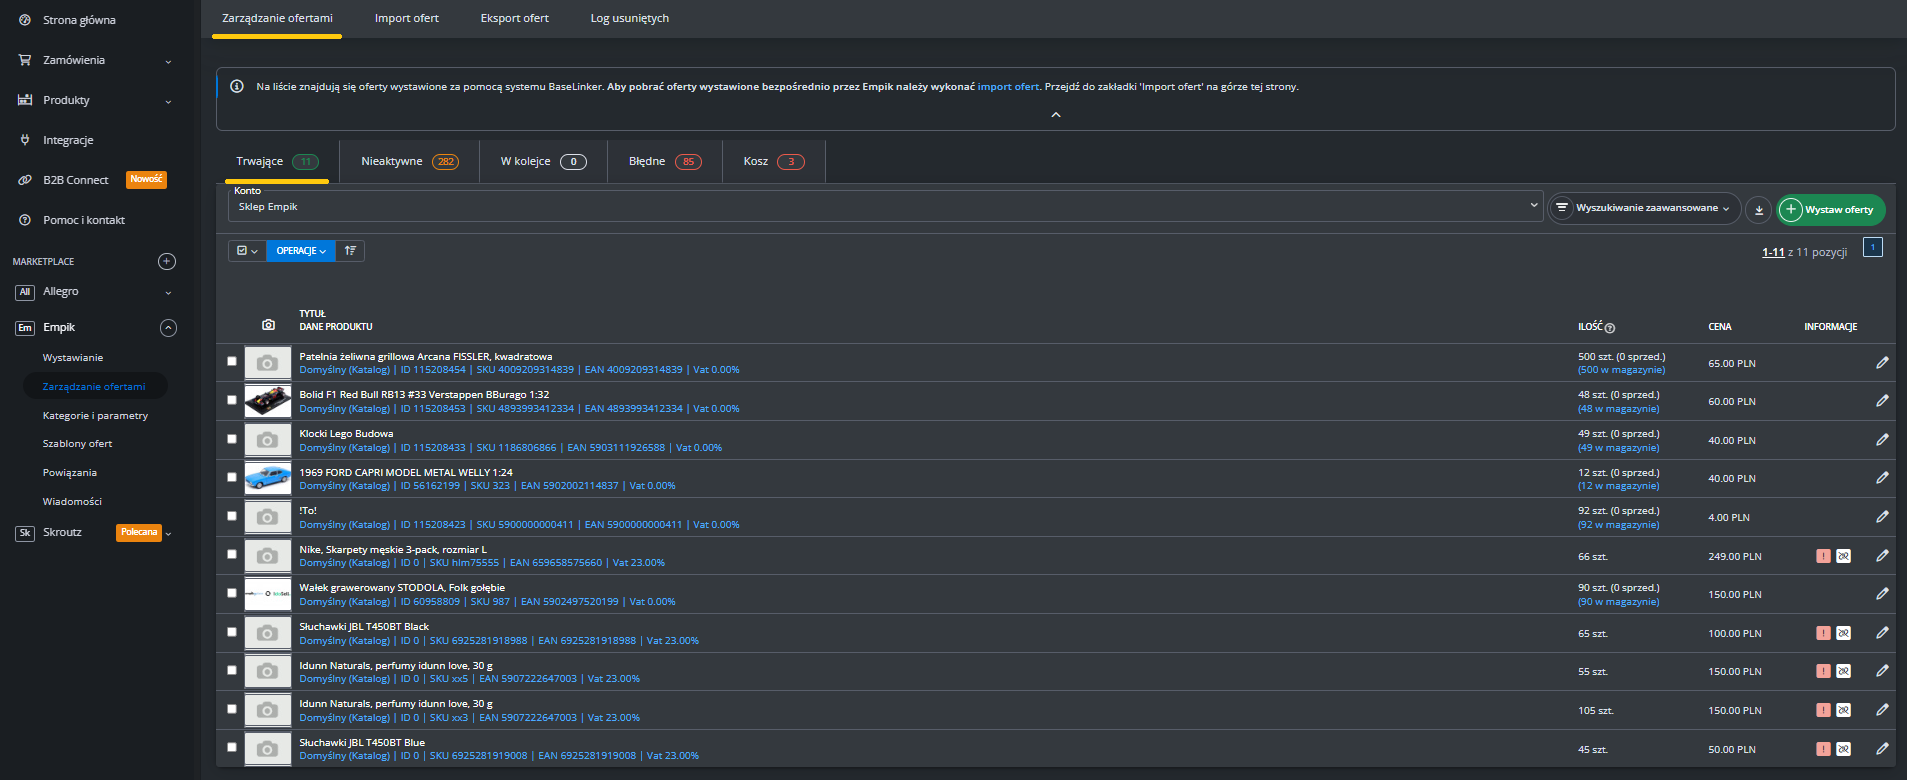Image resolution: width=1907 pixels, height=780 pixels.
Task: Click the sort order icon next to Operacje
Action: (x=350, y=251)
